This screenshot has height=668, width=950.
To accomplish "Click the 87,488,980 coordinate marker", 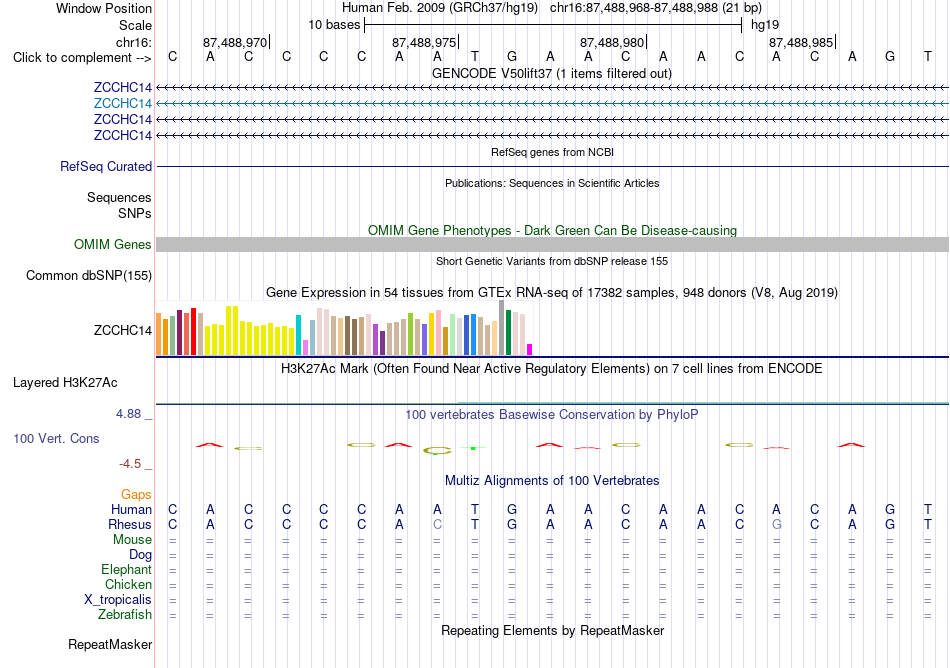I will pyautogui.click(x=612, y=42).
